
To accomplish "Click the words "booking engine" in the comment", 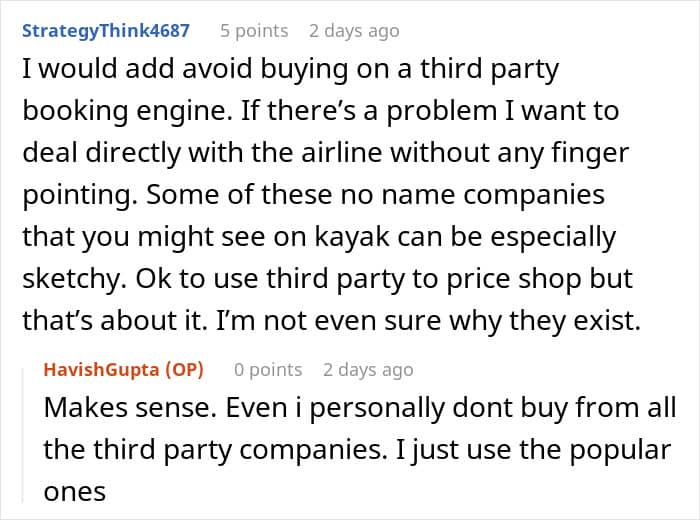I will [128, 111].
